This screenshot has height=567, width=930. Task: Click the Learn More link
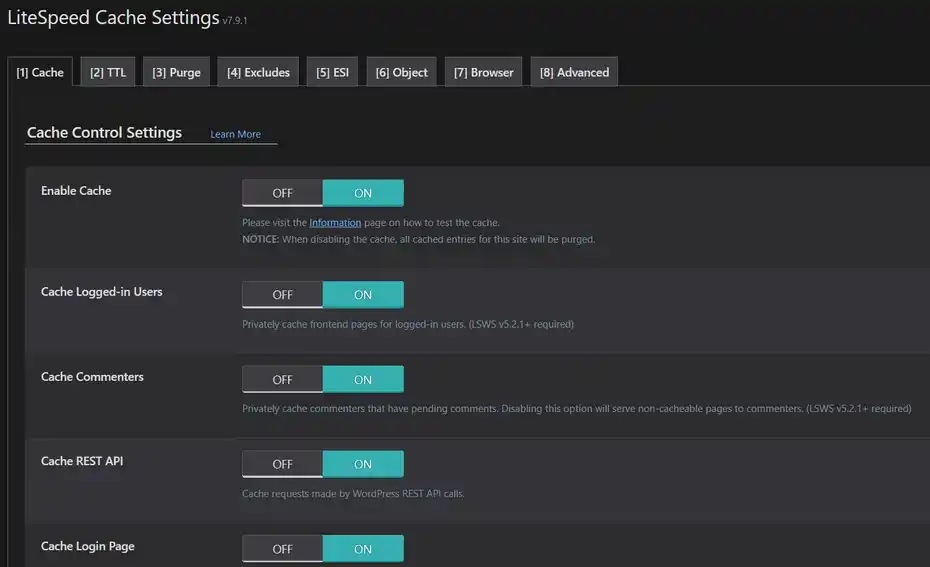[235, 134]
